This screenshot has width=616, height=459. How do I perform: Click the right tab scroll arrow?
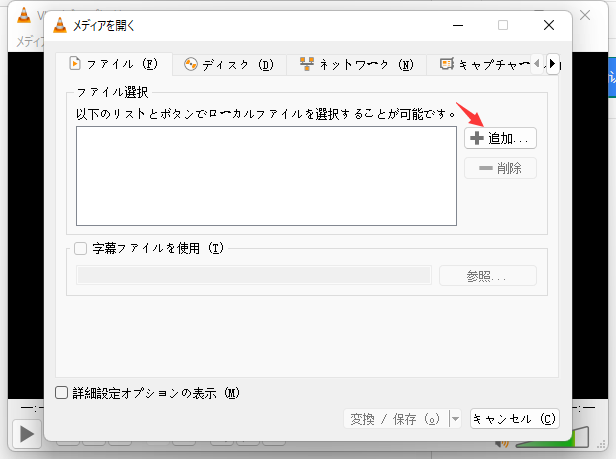(x=552, y=64)
